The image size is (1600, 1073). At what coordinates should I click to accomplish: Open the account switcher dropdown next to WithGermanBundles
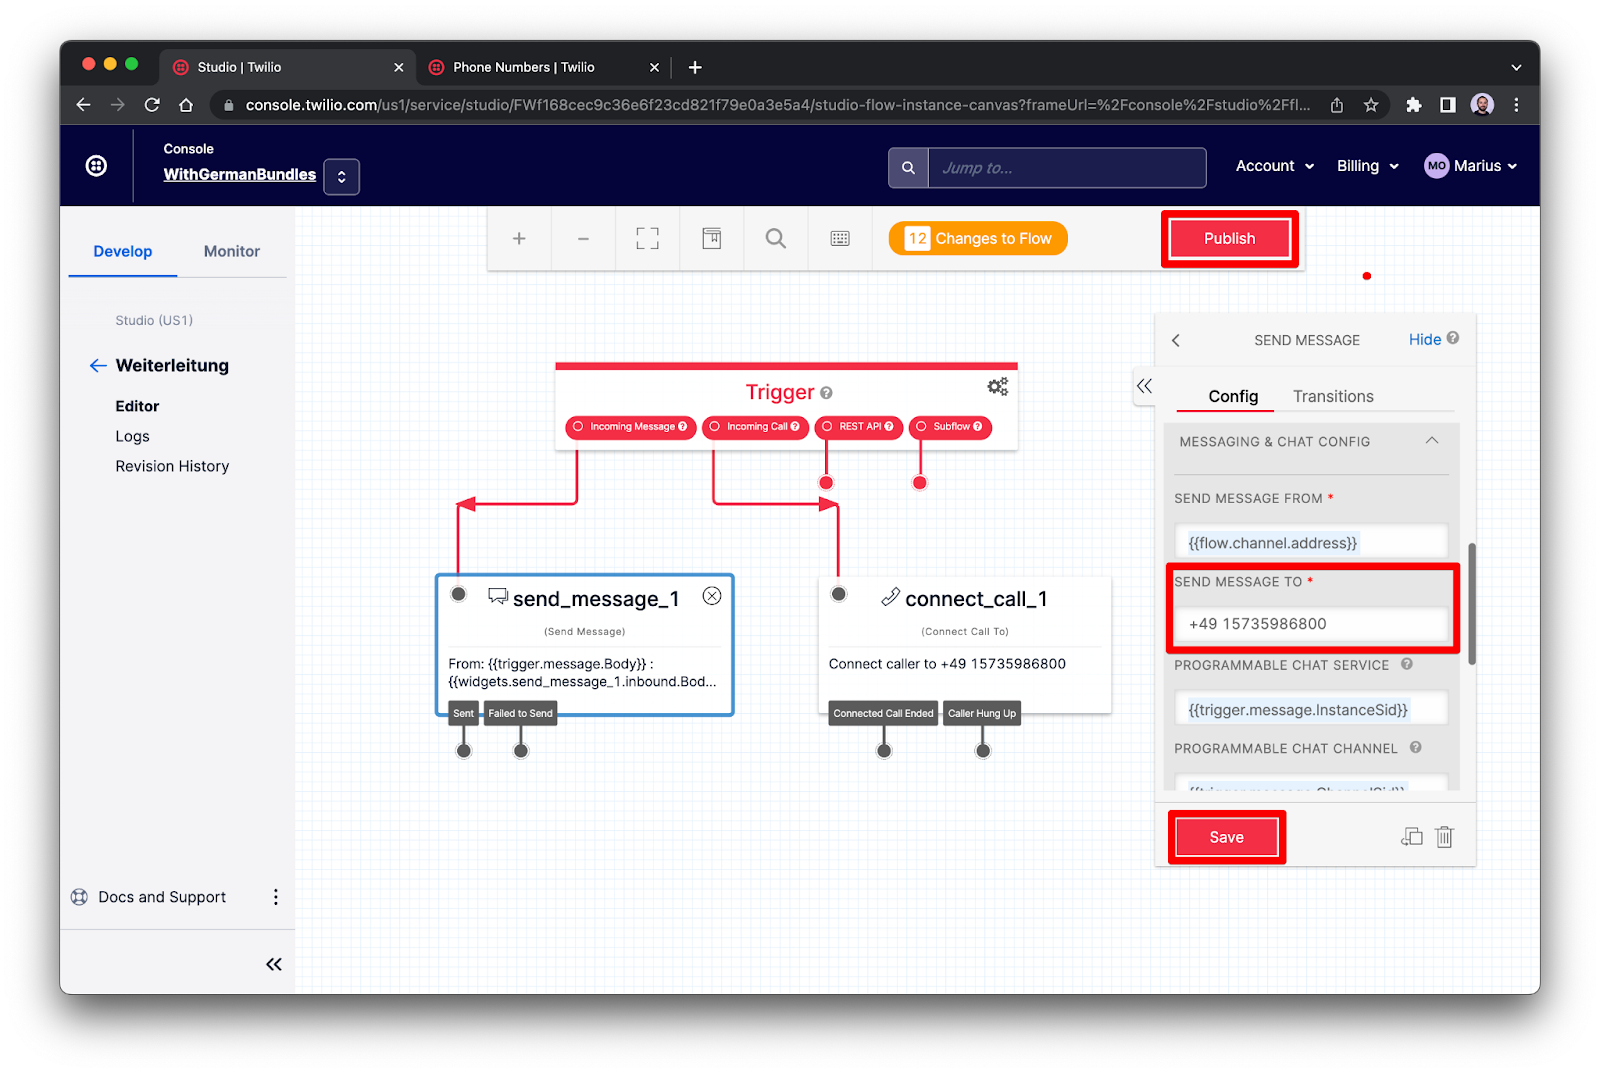pos(341,177)
